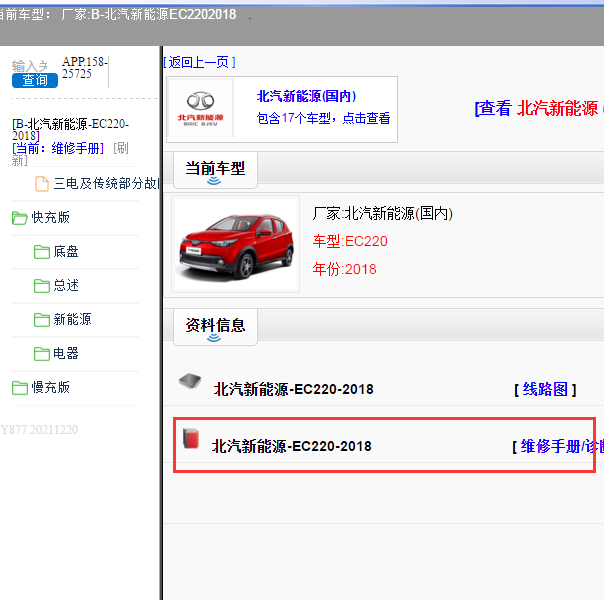Click the 慢充版 folder icon

coord(19,388)
